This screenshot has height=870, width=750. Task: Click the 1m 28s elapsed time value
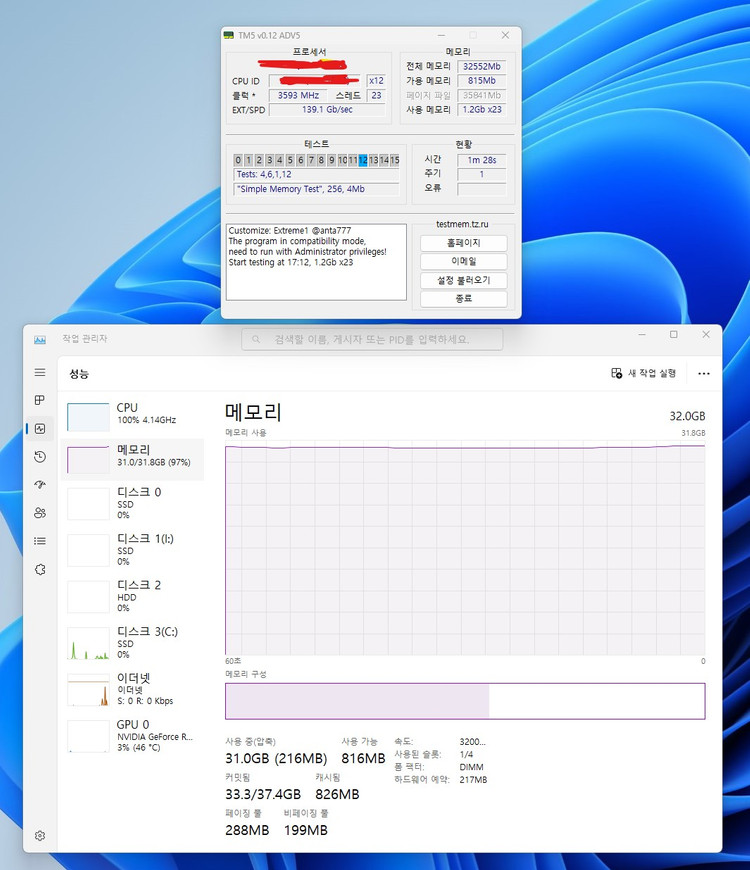[482, 160]
